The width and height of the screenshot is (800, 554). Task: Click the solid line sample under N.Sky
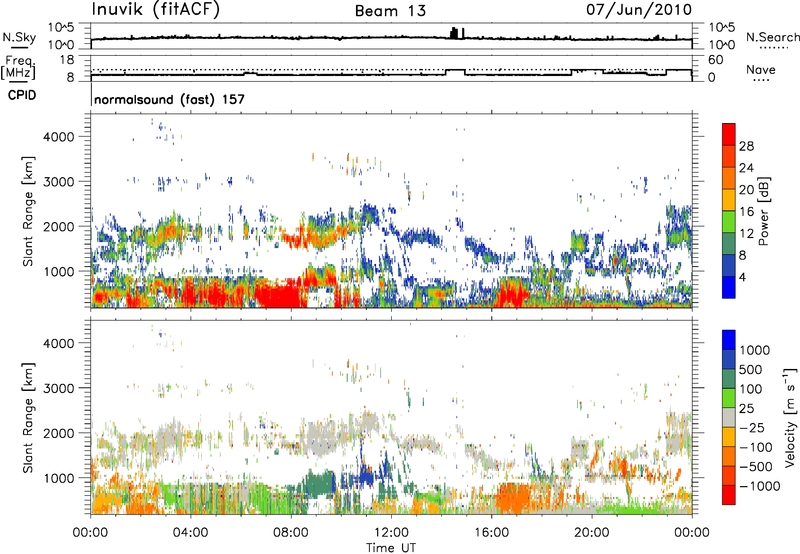click(19, 47)
